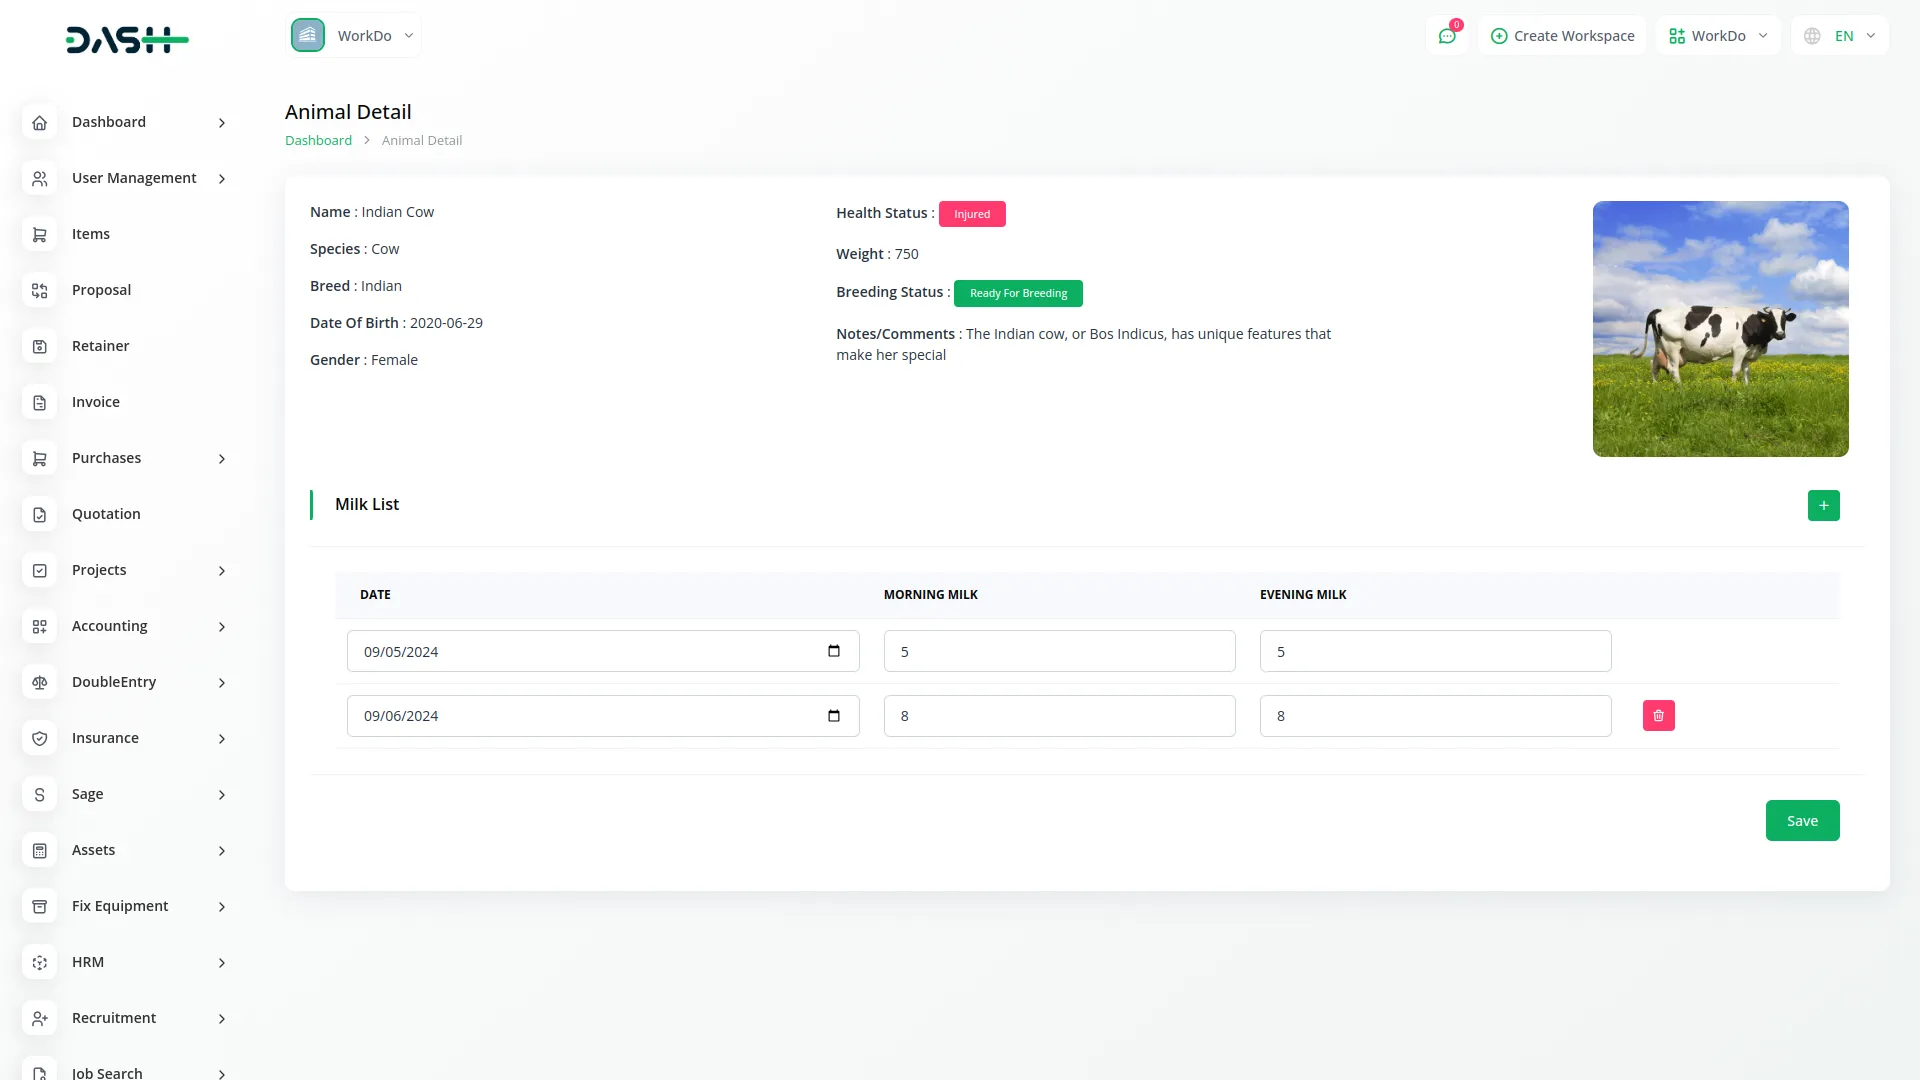The height and width of the screenshot is (1080, 1920).
Task: Click the DASH logo
Action: pos(127,40)
